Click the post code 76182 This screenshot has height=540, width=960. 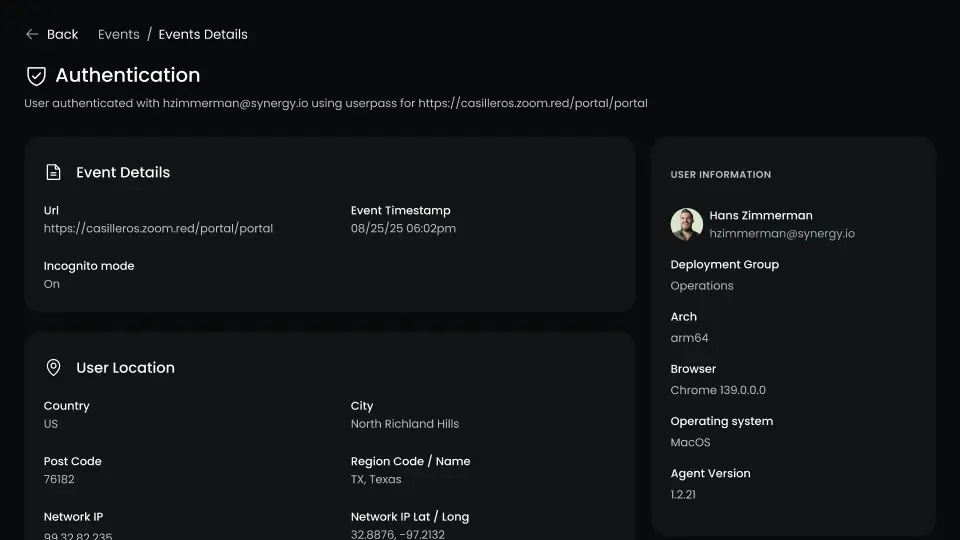pos(59,479)
